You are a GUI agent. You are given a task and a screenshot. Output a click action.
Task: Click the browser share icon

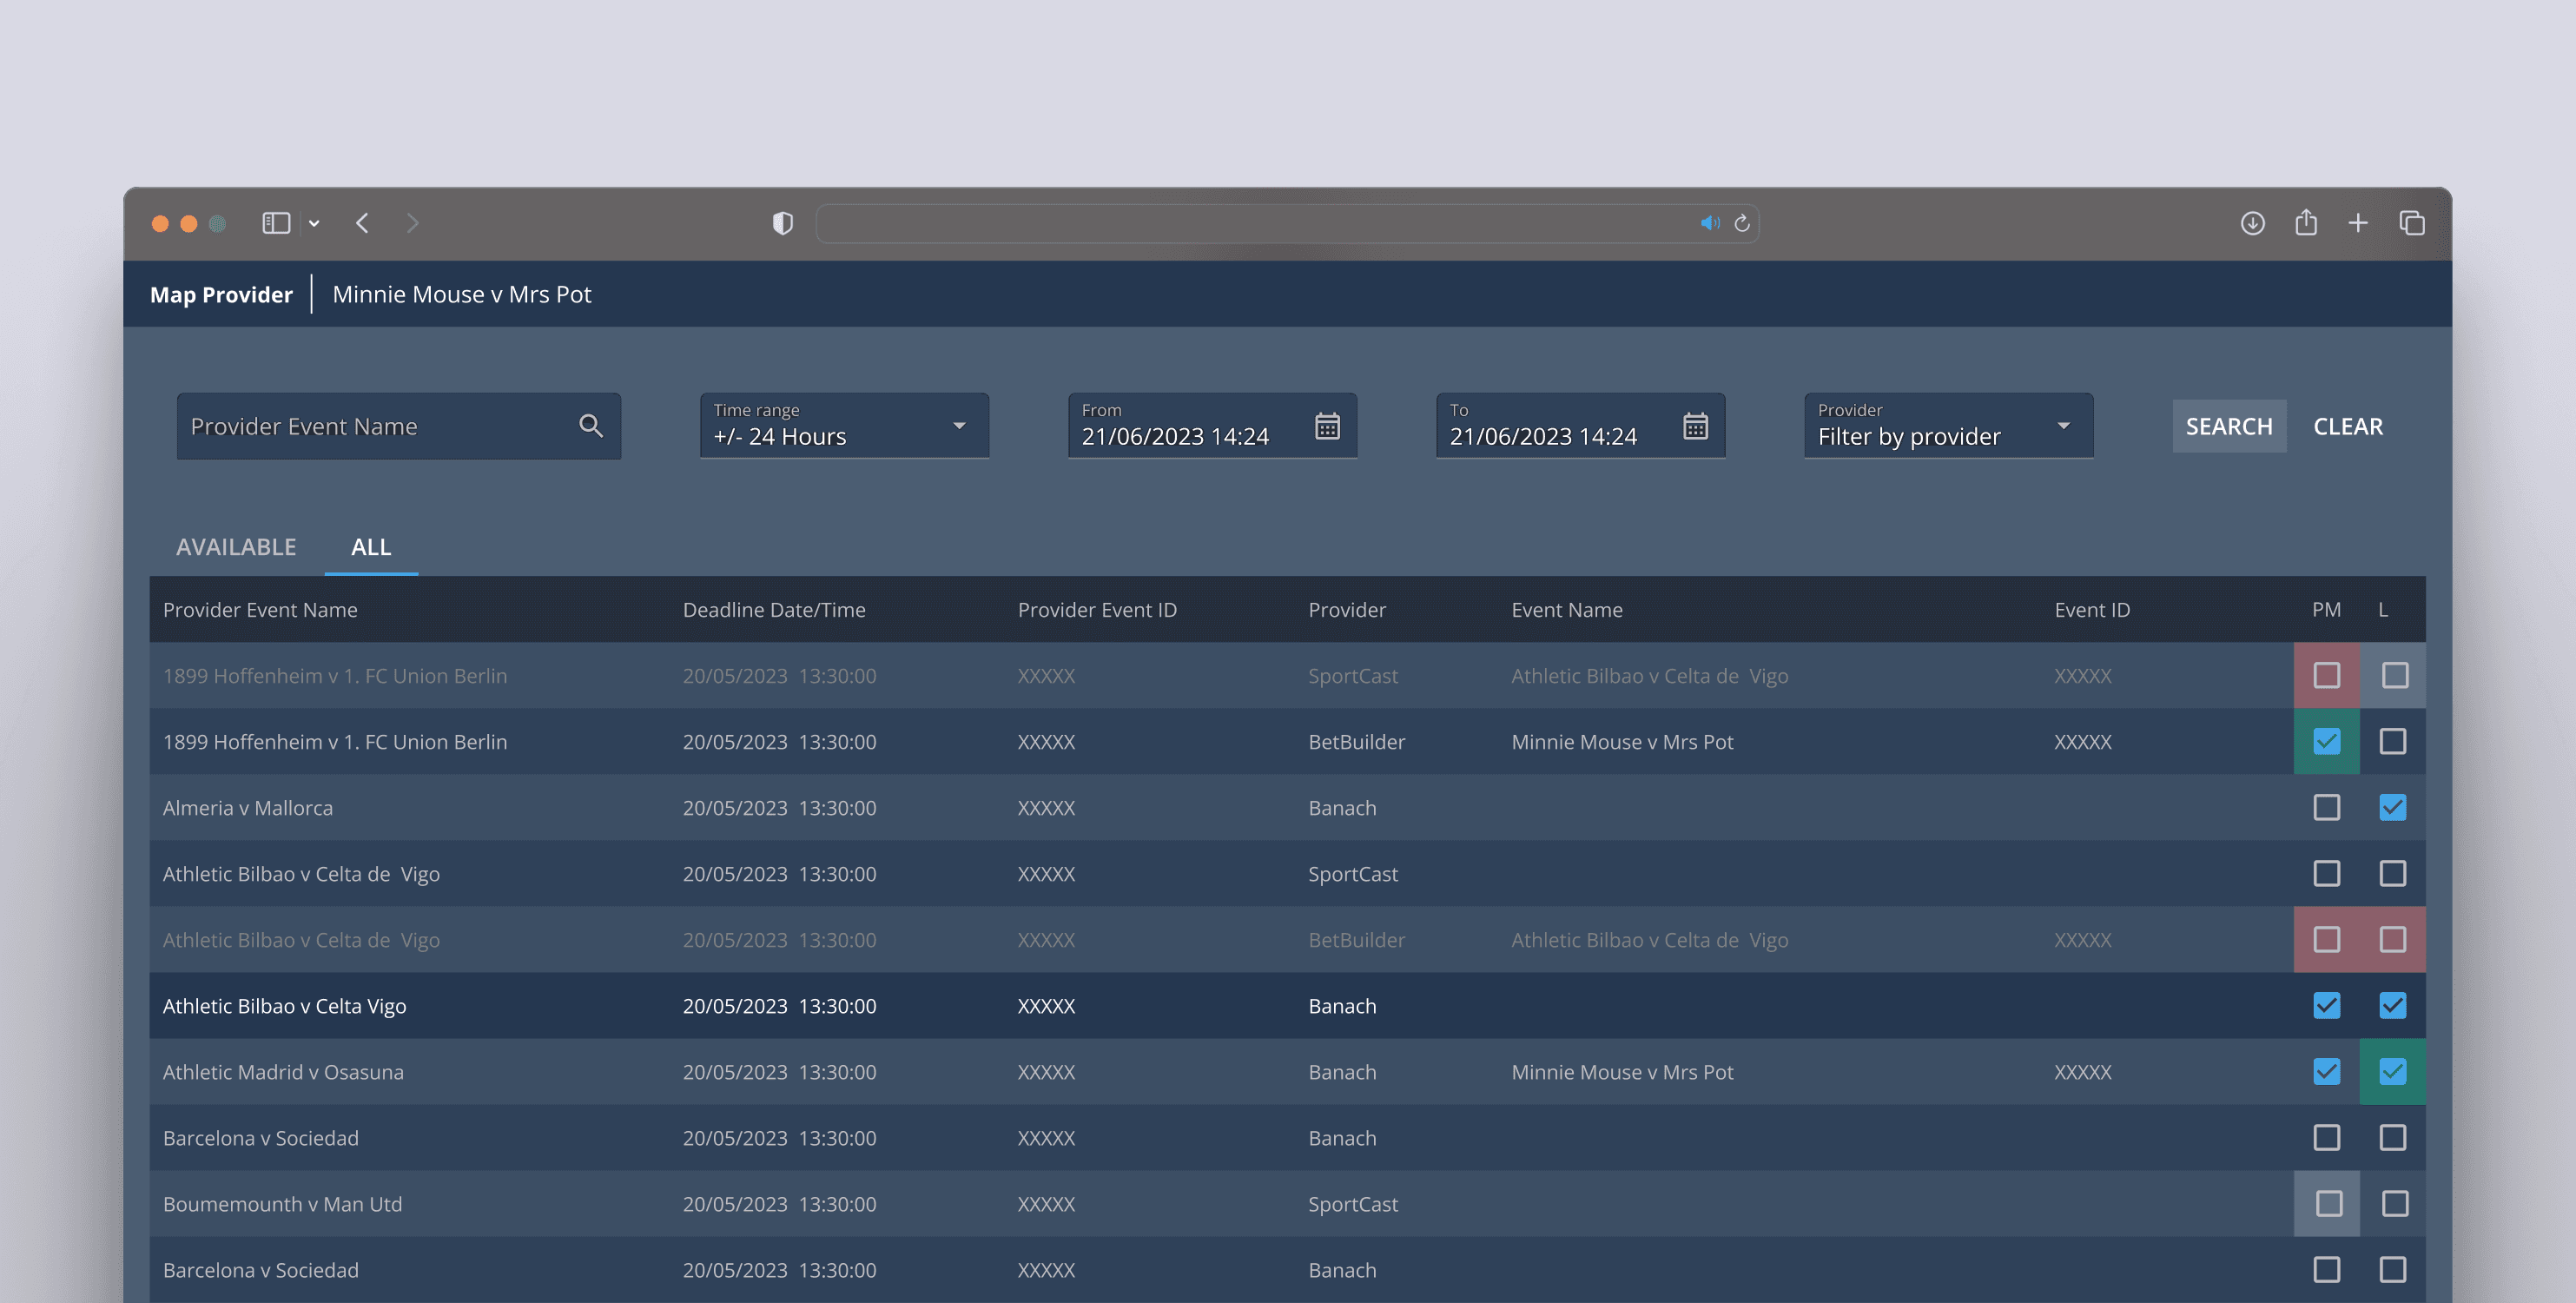[2305, 222]
